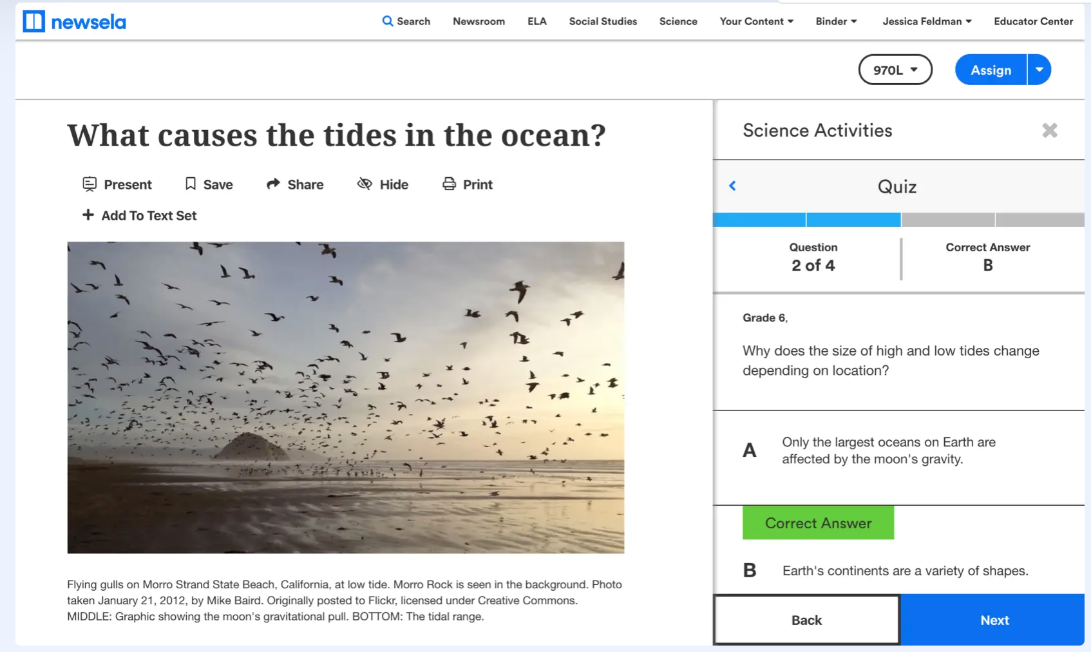This screenshot has width=1091, height=652.
Task: Go back using the Quiz chevron arrow
Action: pyautogui.click(x=732, y=186)
